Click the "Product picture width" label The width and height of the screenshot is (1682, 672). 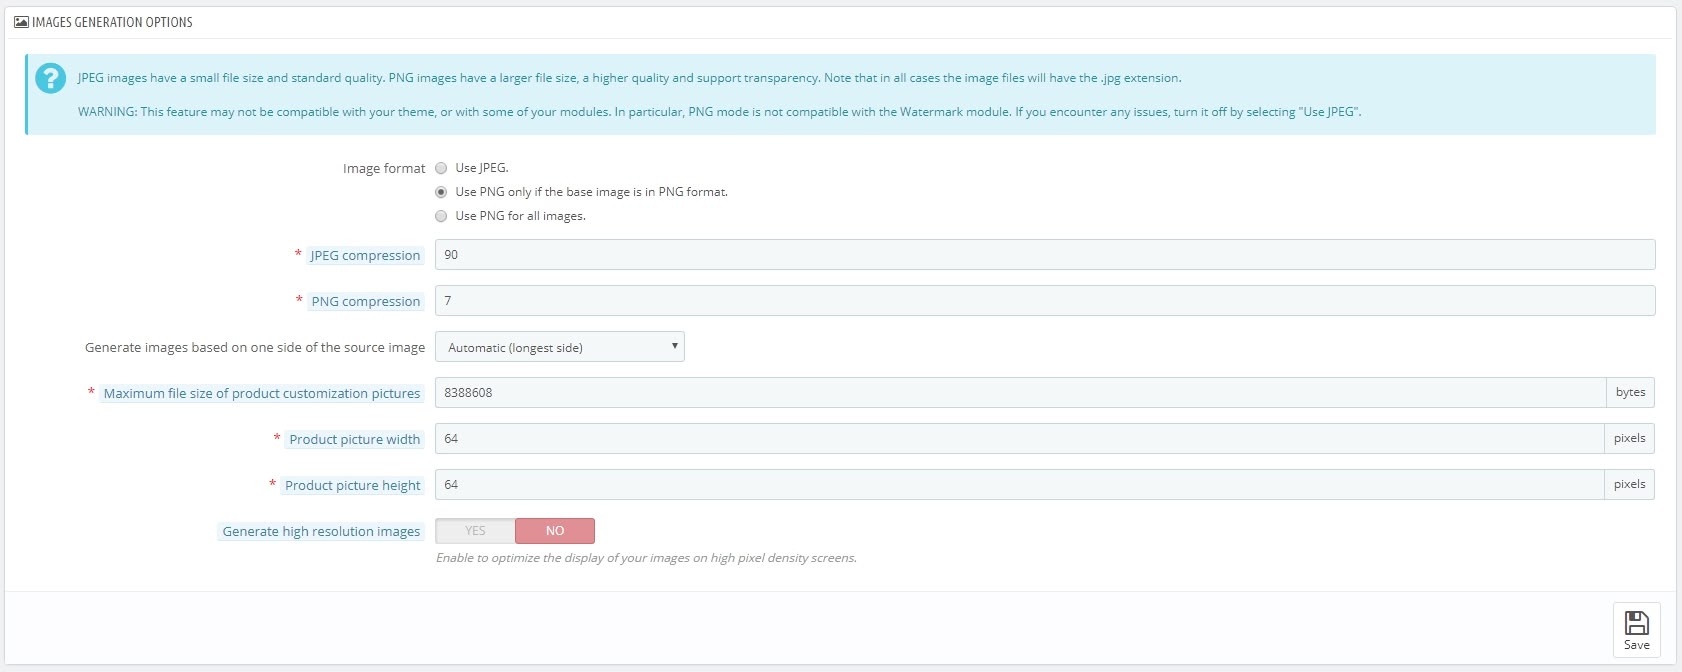(x=354, y=440)
